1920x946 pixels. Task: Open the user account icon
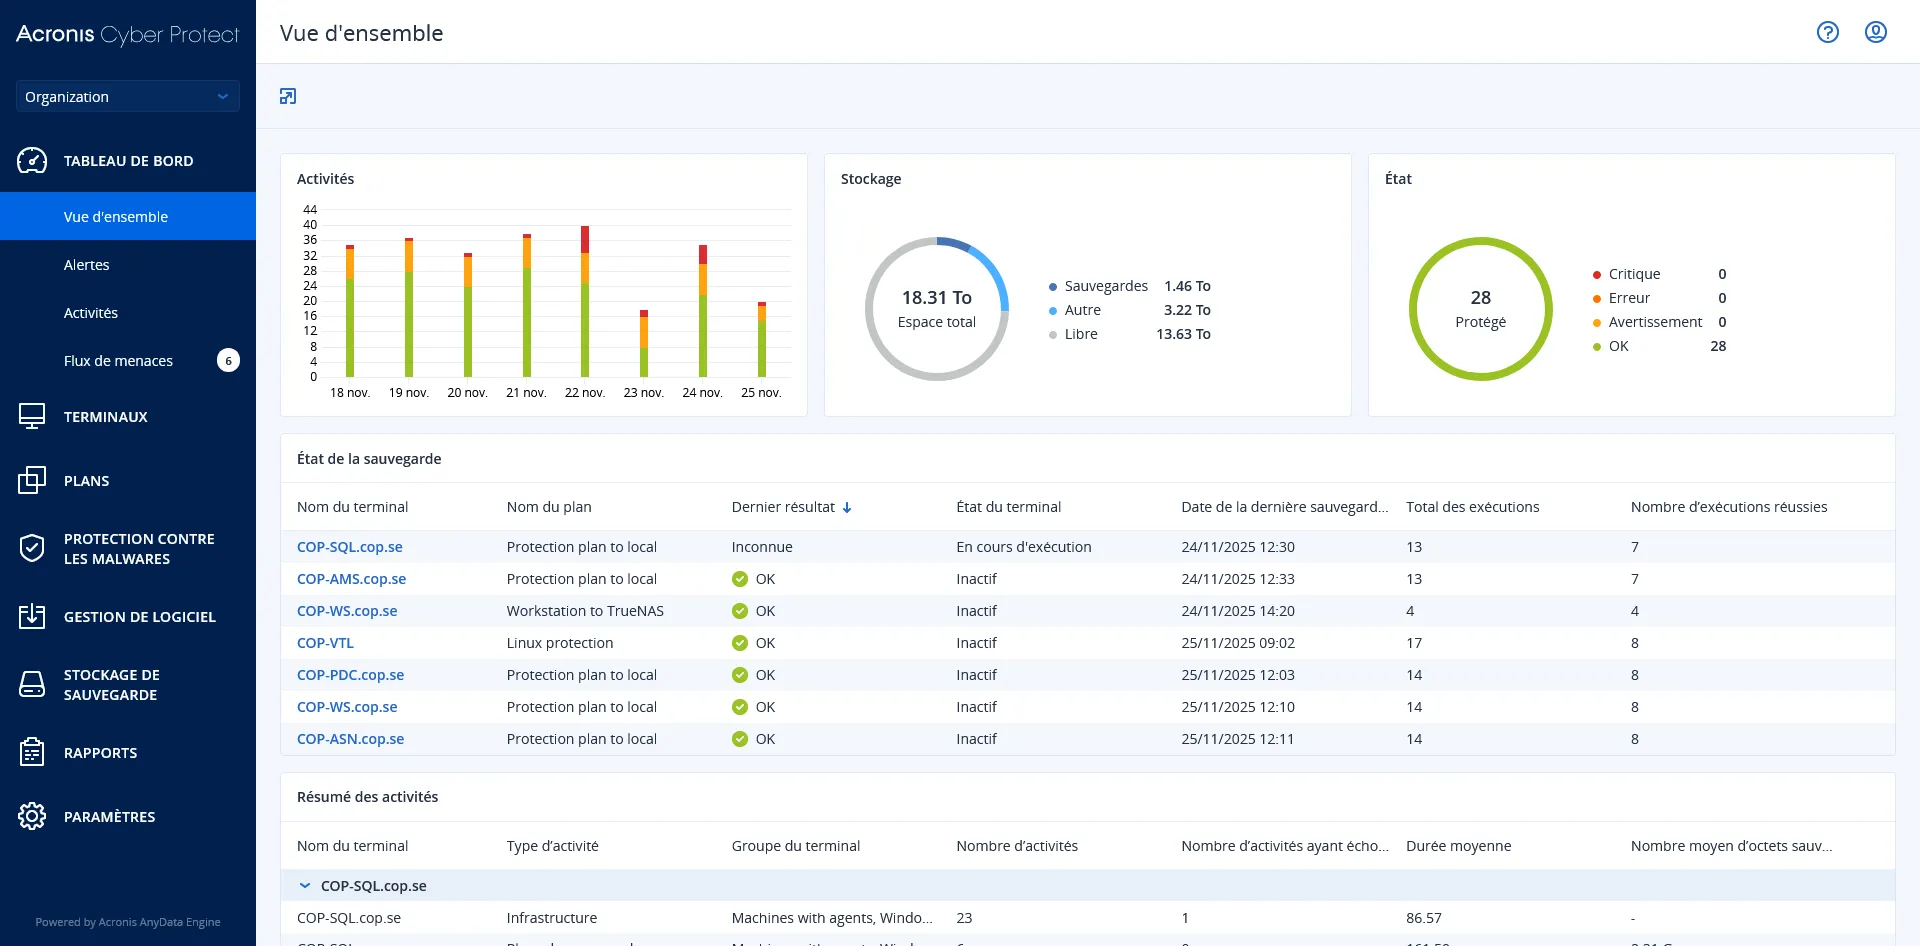[1875, 32]
